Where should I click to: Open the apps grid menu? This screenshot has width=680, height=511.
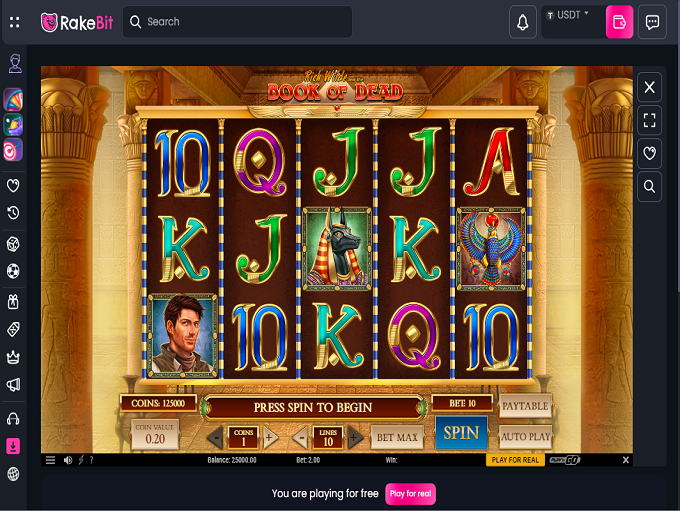coord(14,22)
